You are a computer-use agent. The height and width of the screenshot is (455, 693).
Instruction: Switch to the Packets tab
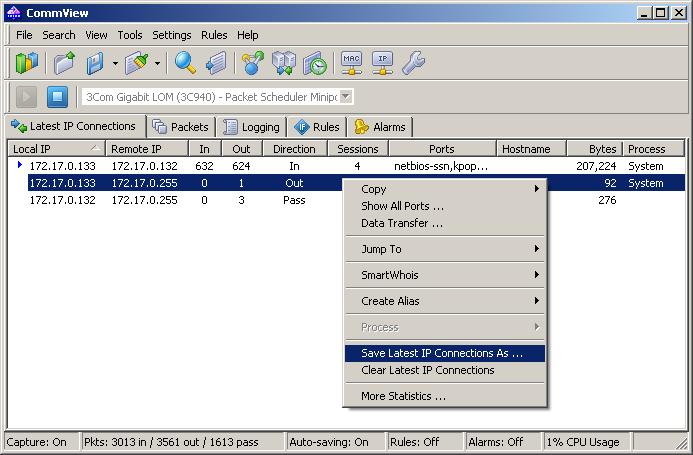(x=181, y=127)
